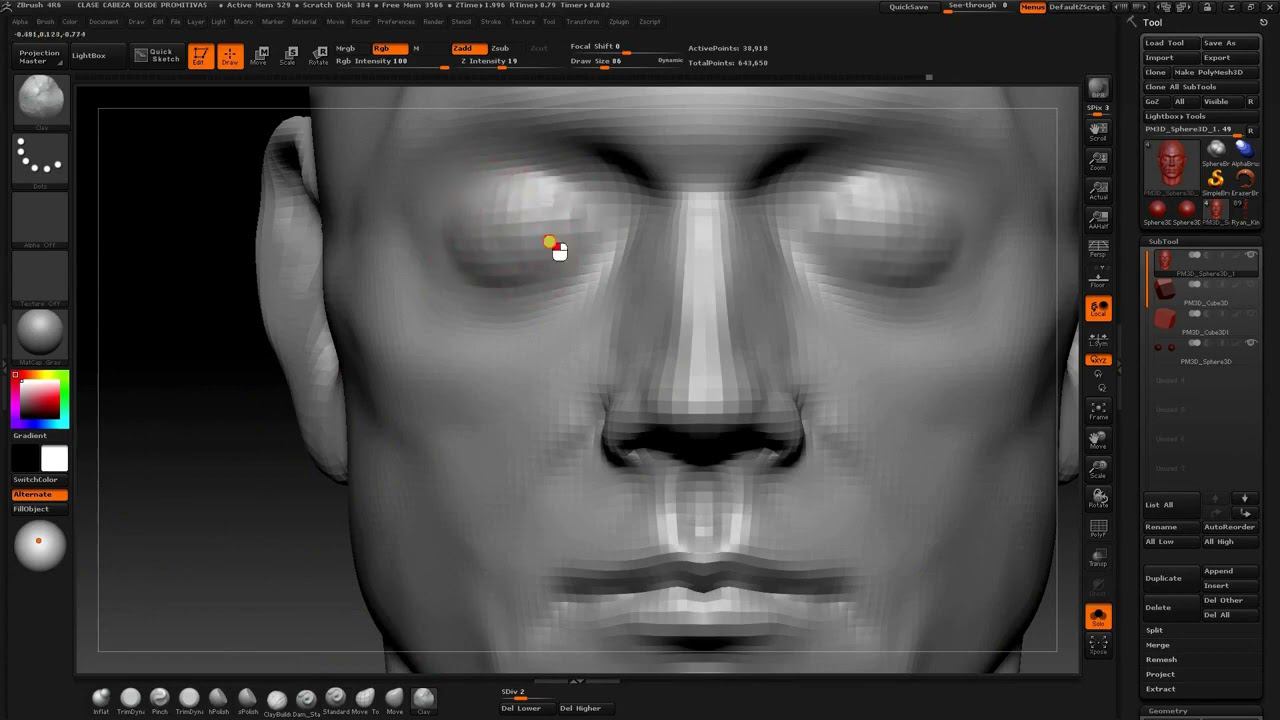Click the main color picker square

click(x=40, y=399)
